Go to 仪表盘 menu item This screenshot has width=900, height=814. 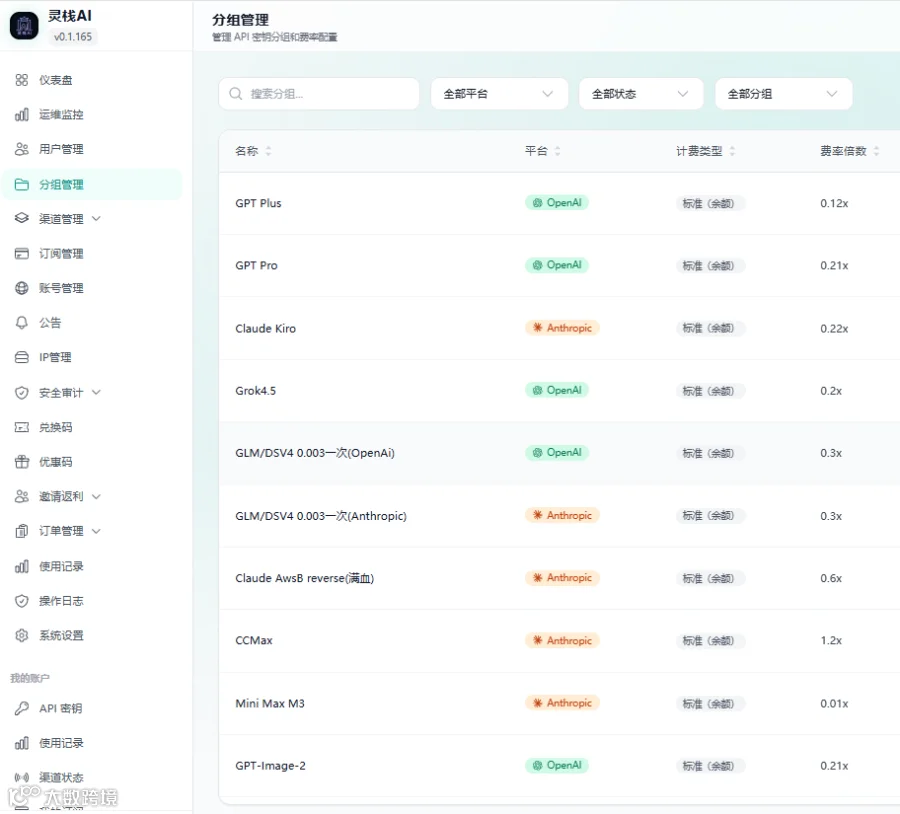tap(92, 80)
